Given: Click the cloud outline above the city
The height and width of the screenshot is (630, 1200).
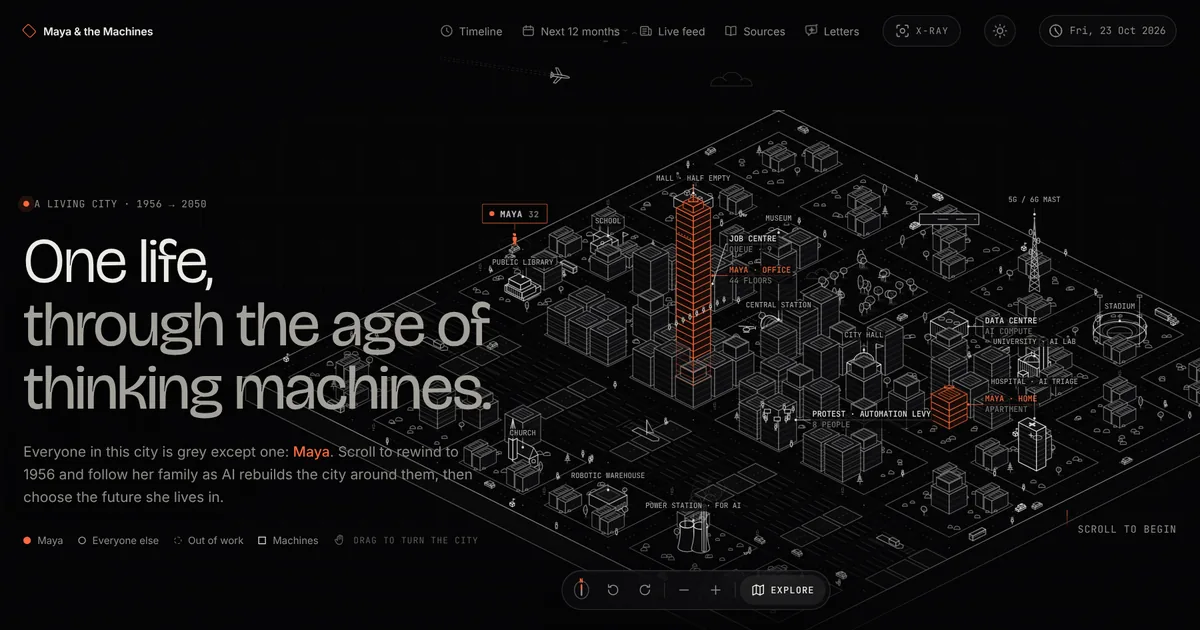Looking at the screenshot, I should (732, 79).
